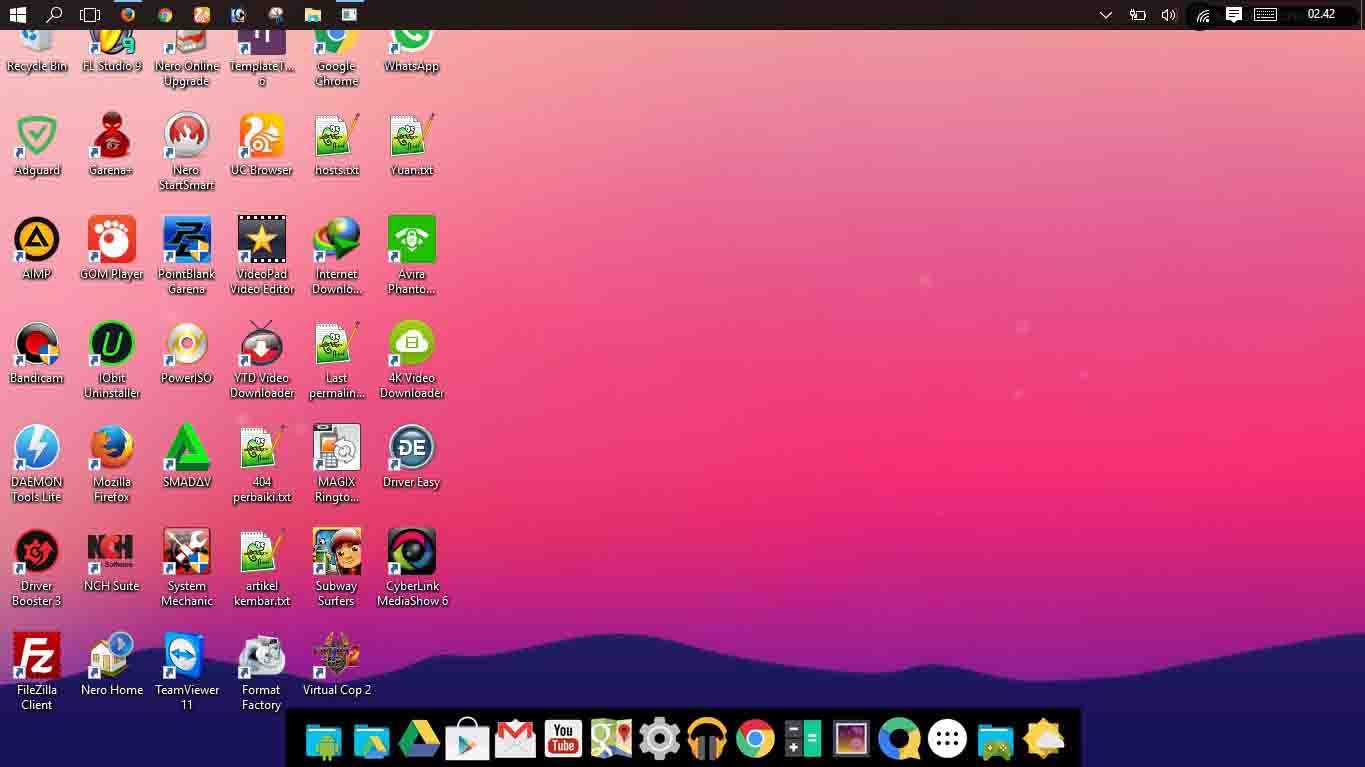Open the Driver Booster 3 shortcut
Screen dimensions: 1365x767
click(x=37, y=568)
